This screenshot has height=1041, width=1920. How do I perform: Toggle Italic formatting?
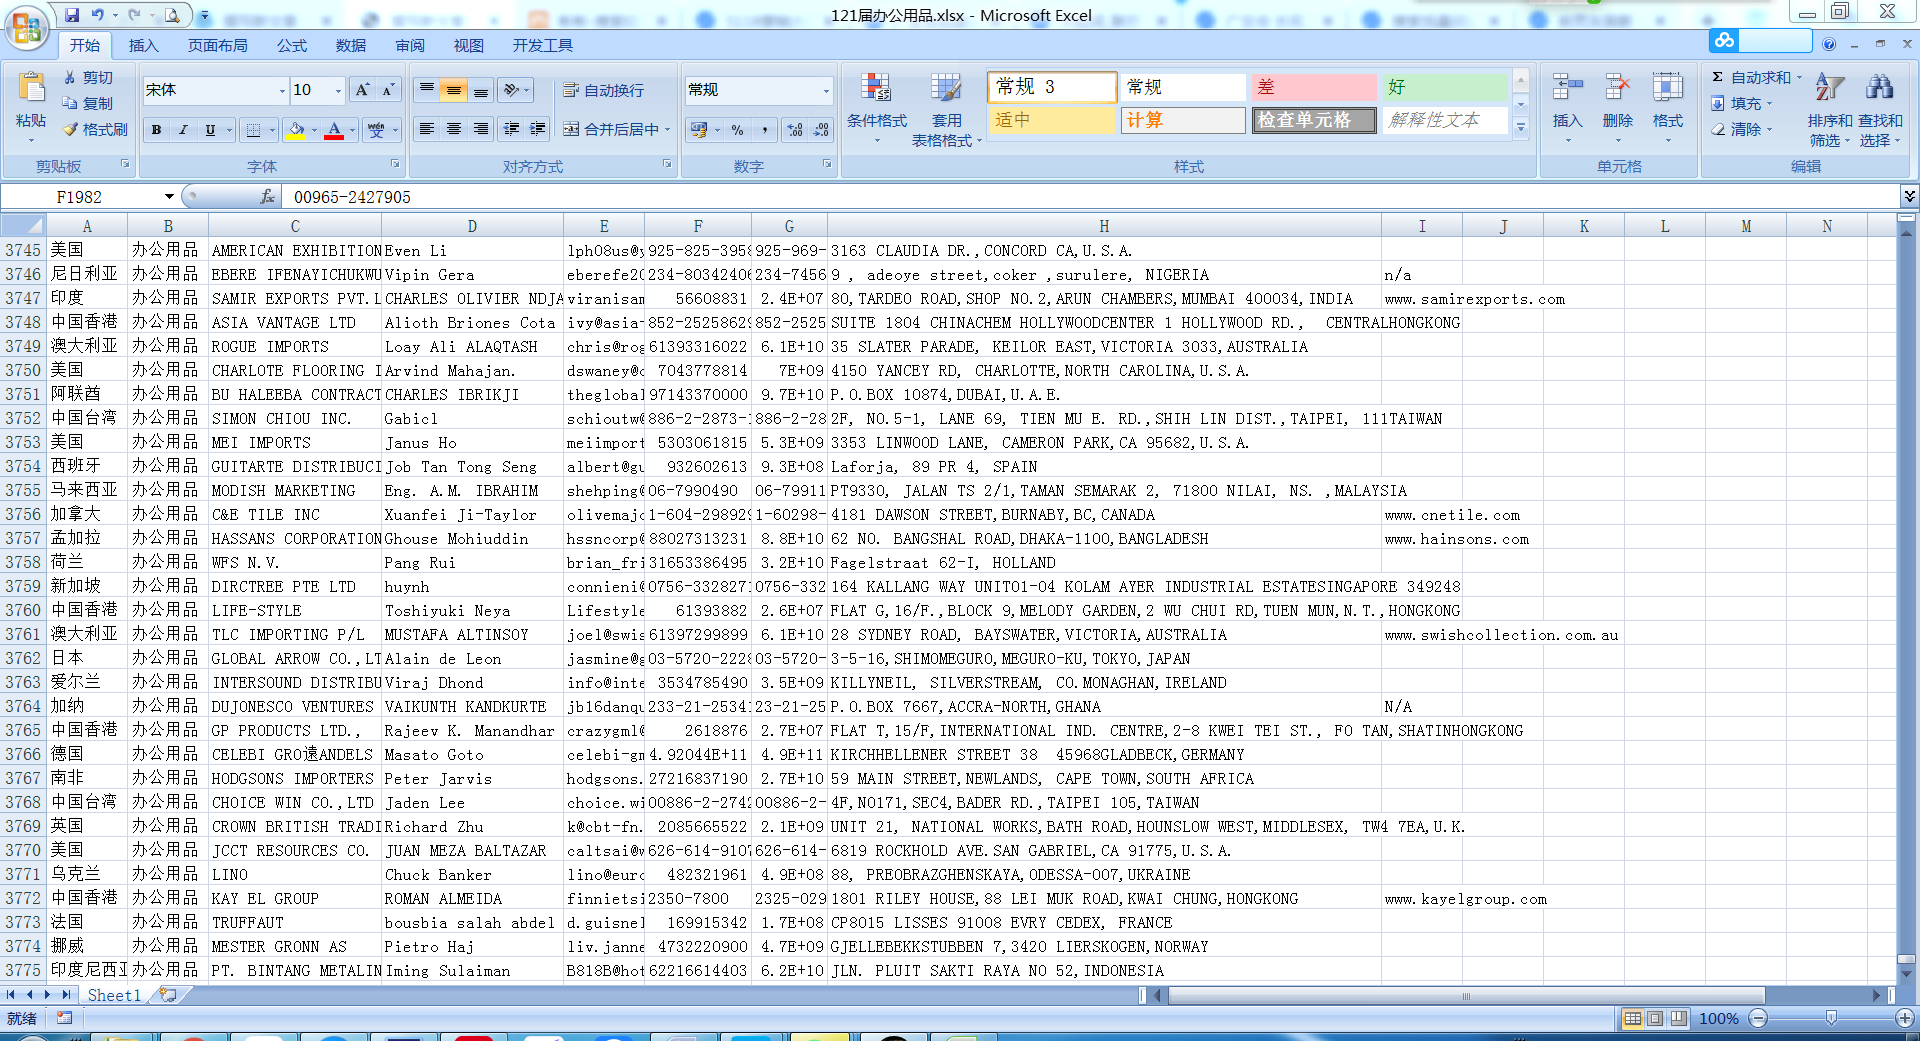click(183, 130)
